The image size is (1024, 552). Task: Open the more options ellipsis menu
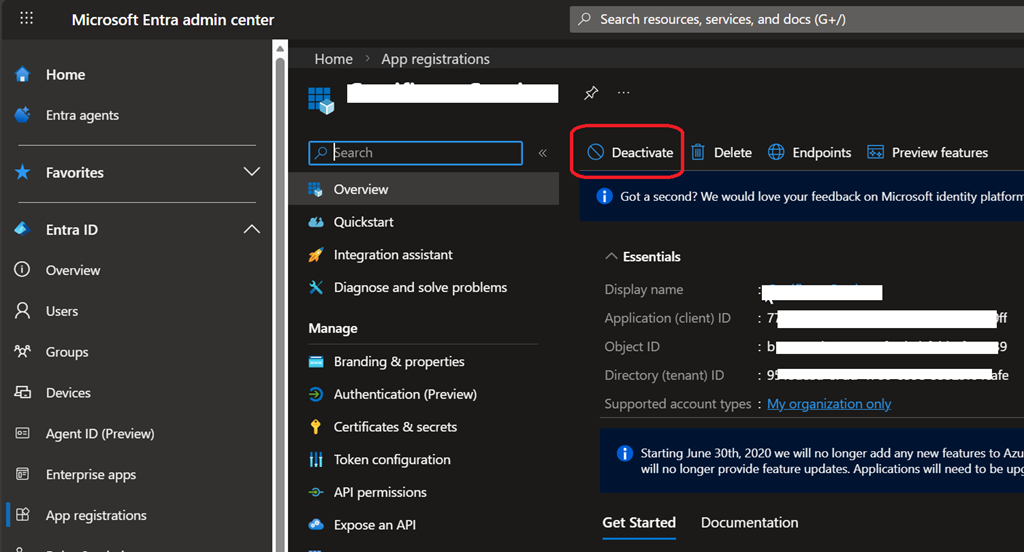[624, 93]
